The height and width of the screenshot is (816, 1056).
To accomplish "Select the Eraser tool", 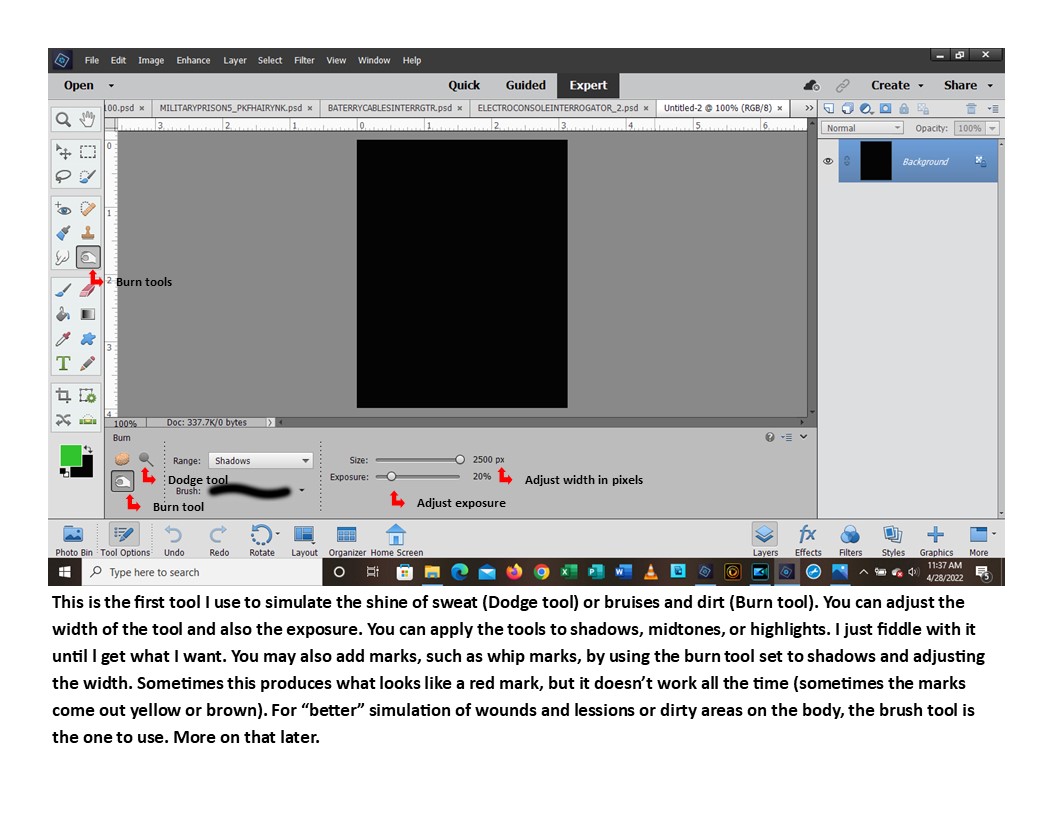I will click(88, 290).
